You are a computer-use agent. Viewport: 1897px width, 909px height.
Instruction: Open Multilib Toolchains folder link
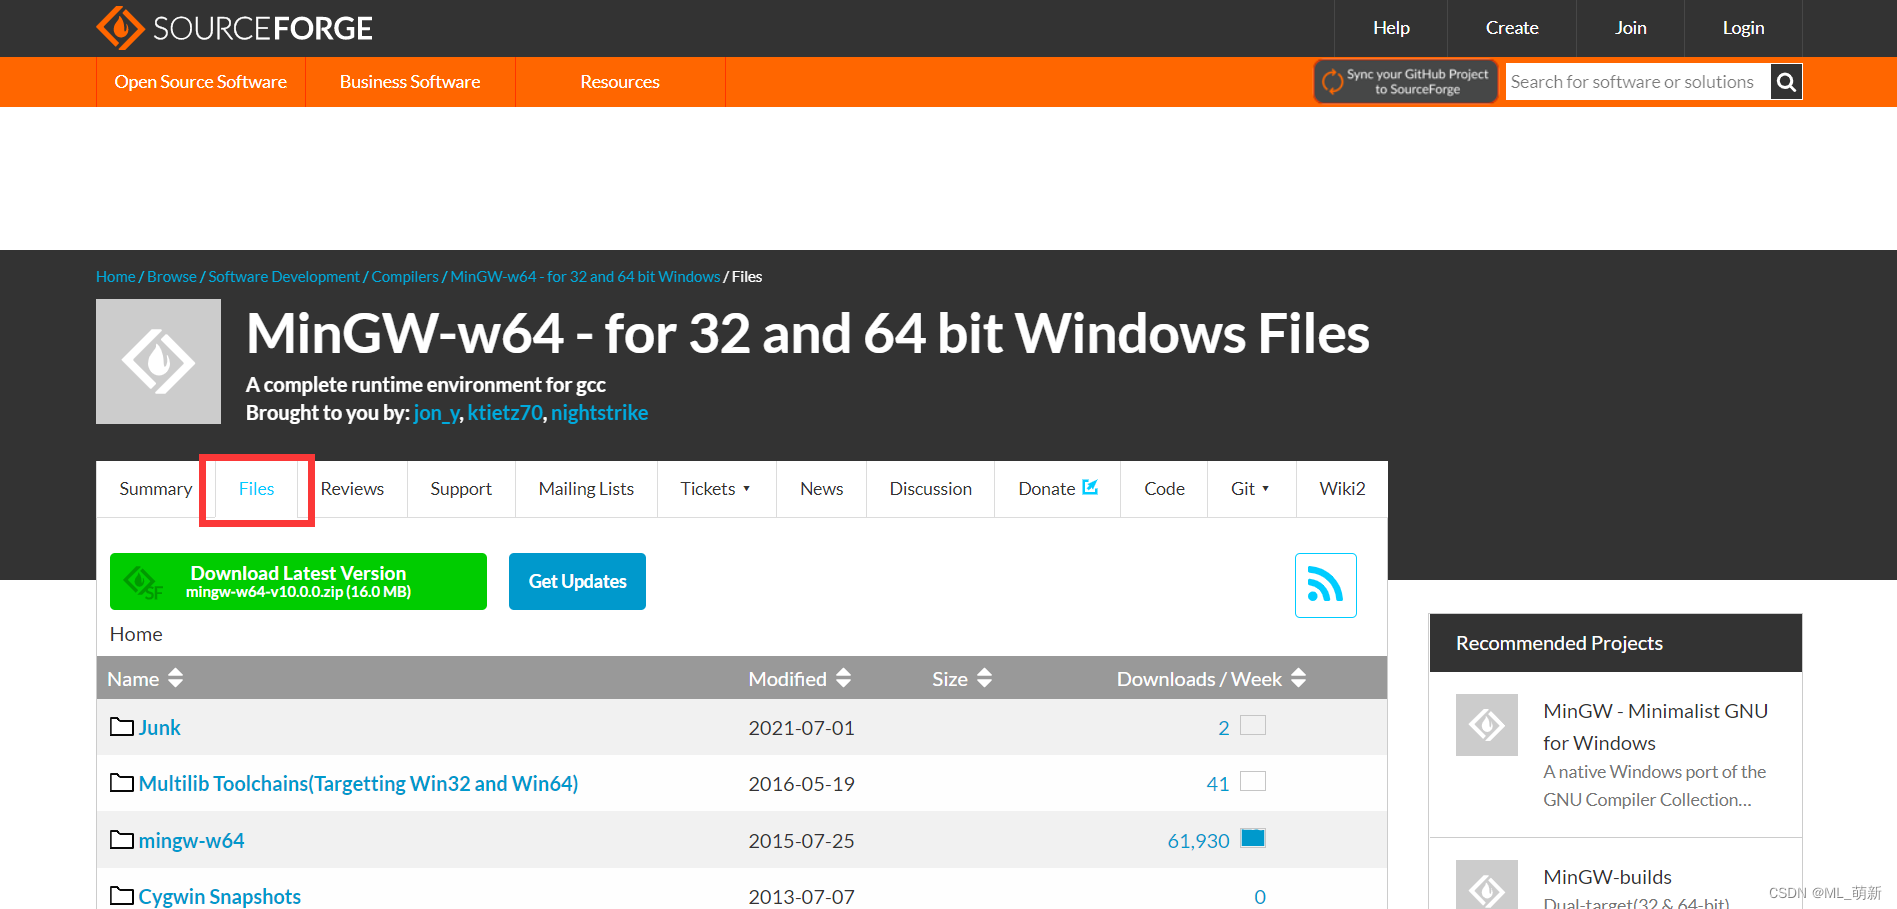(x=358, y=783)
